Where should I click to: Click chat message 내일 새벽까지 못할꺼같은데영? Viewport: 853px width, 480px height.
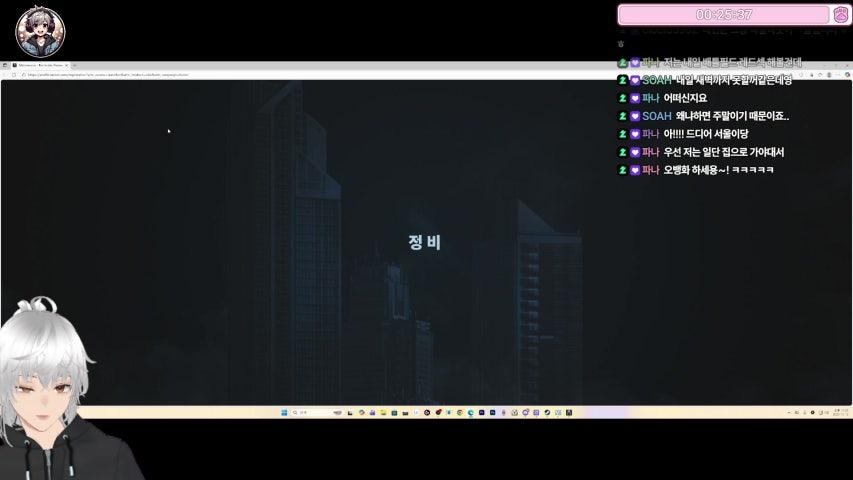(733, 80)
